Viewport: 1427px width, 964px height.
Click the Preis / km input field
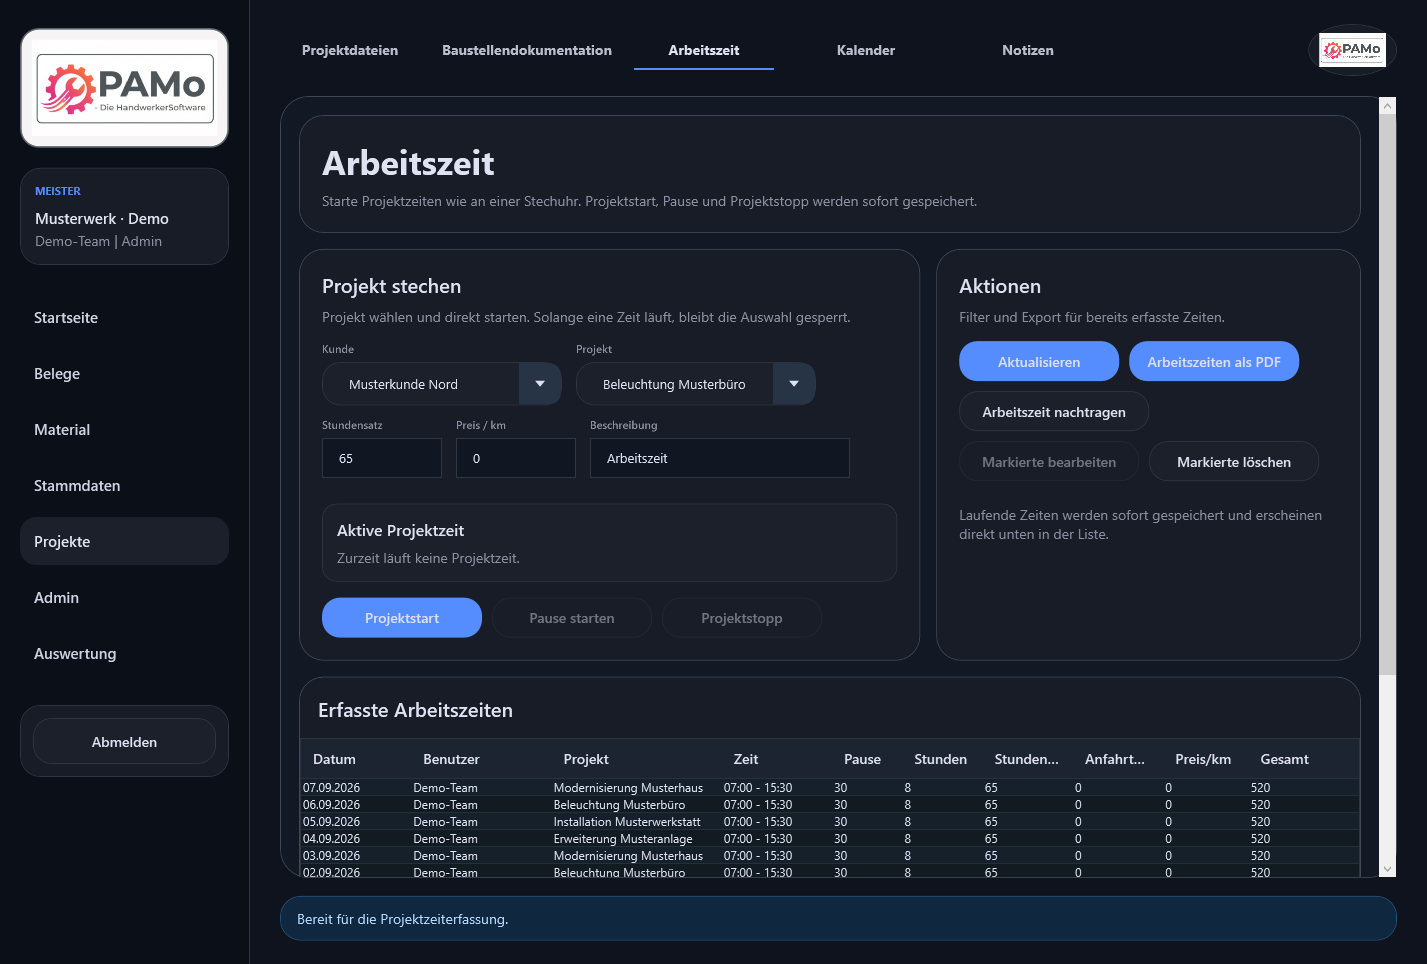516,458
